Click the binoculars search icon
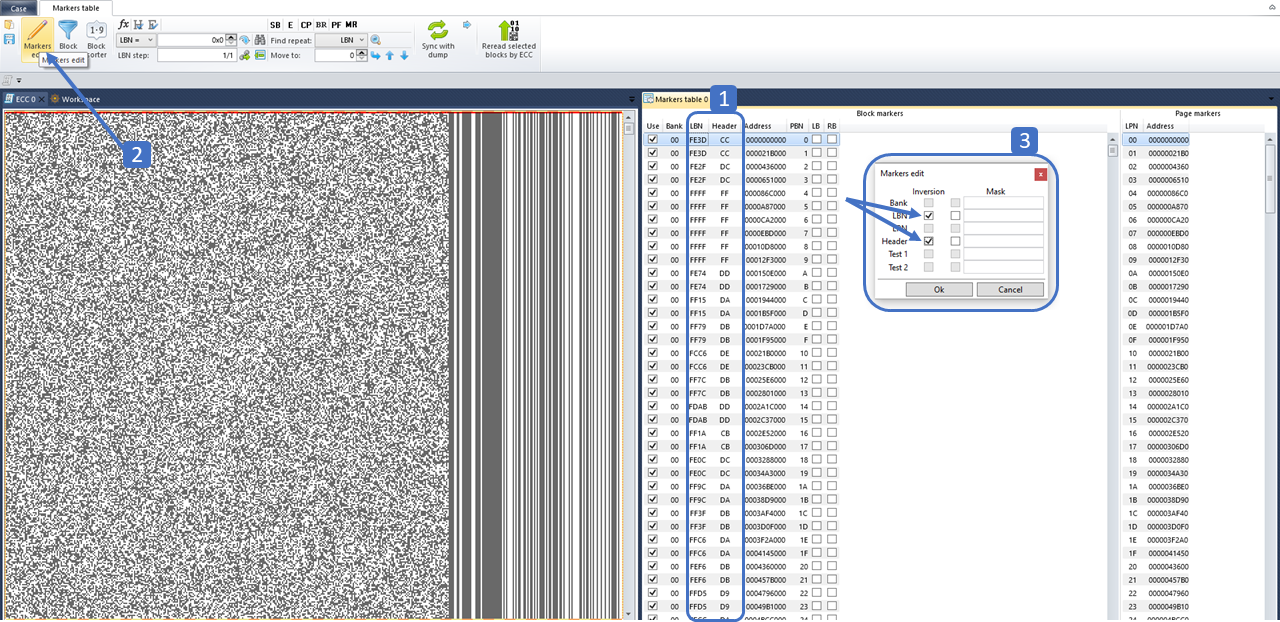This screenshot has width=1280, height=622. click(259, 40)
